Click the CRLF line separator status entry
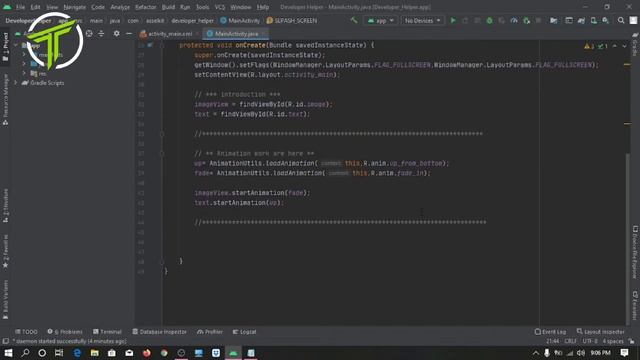The width and height of the screenshot is (640, 360). (570, 341)
